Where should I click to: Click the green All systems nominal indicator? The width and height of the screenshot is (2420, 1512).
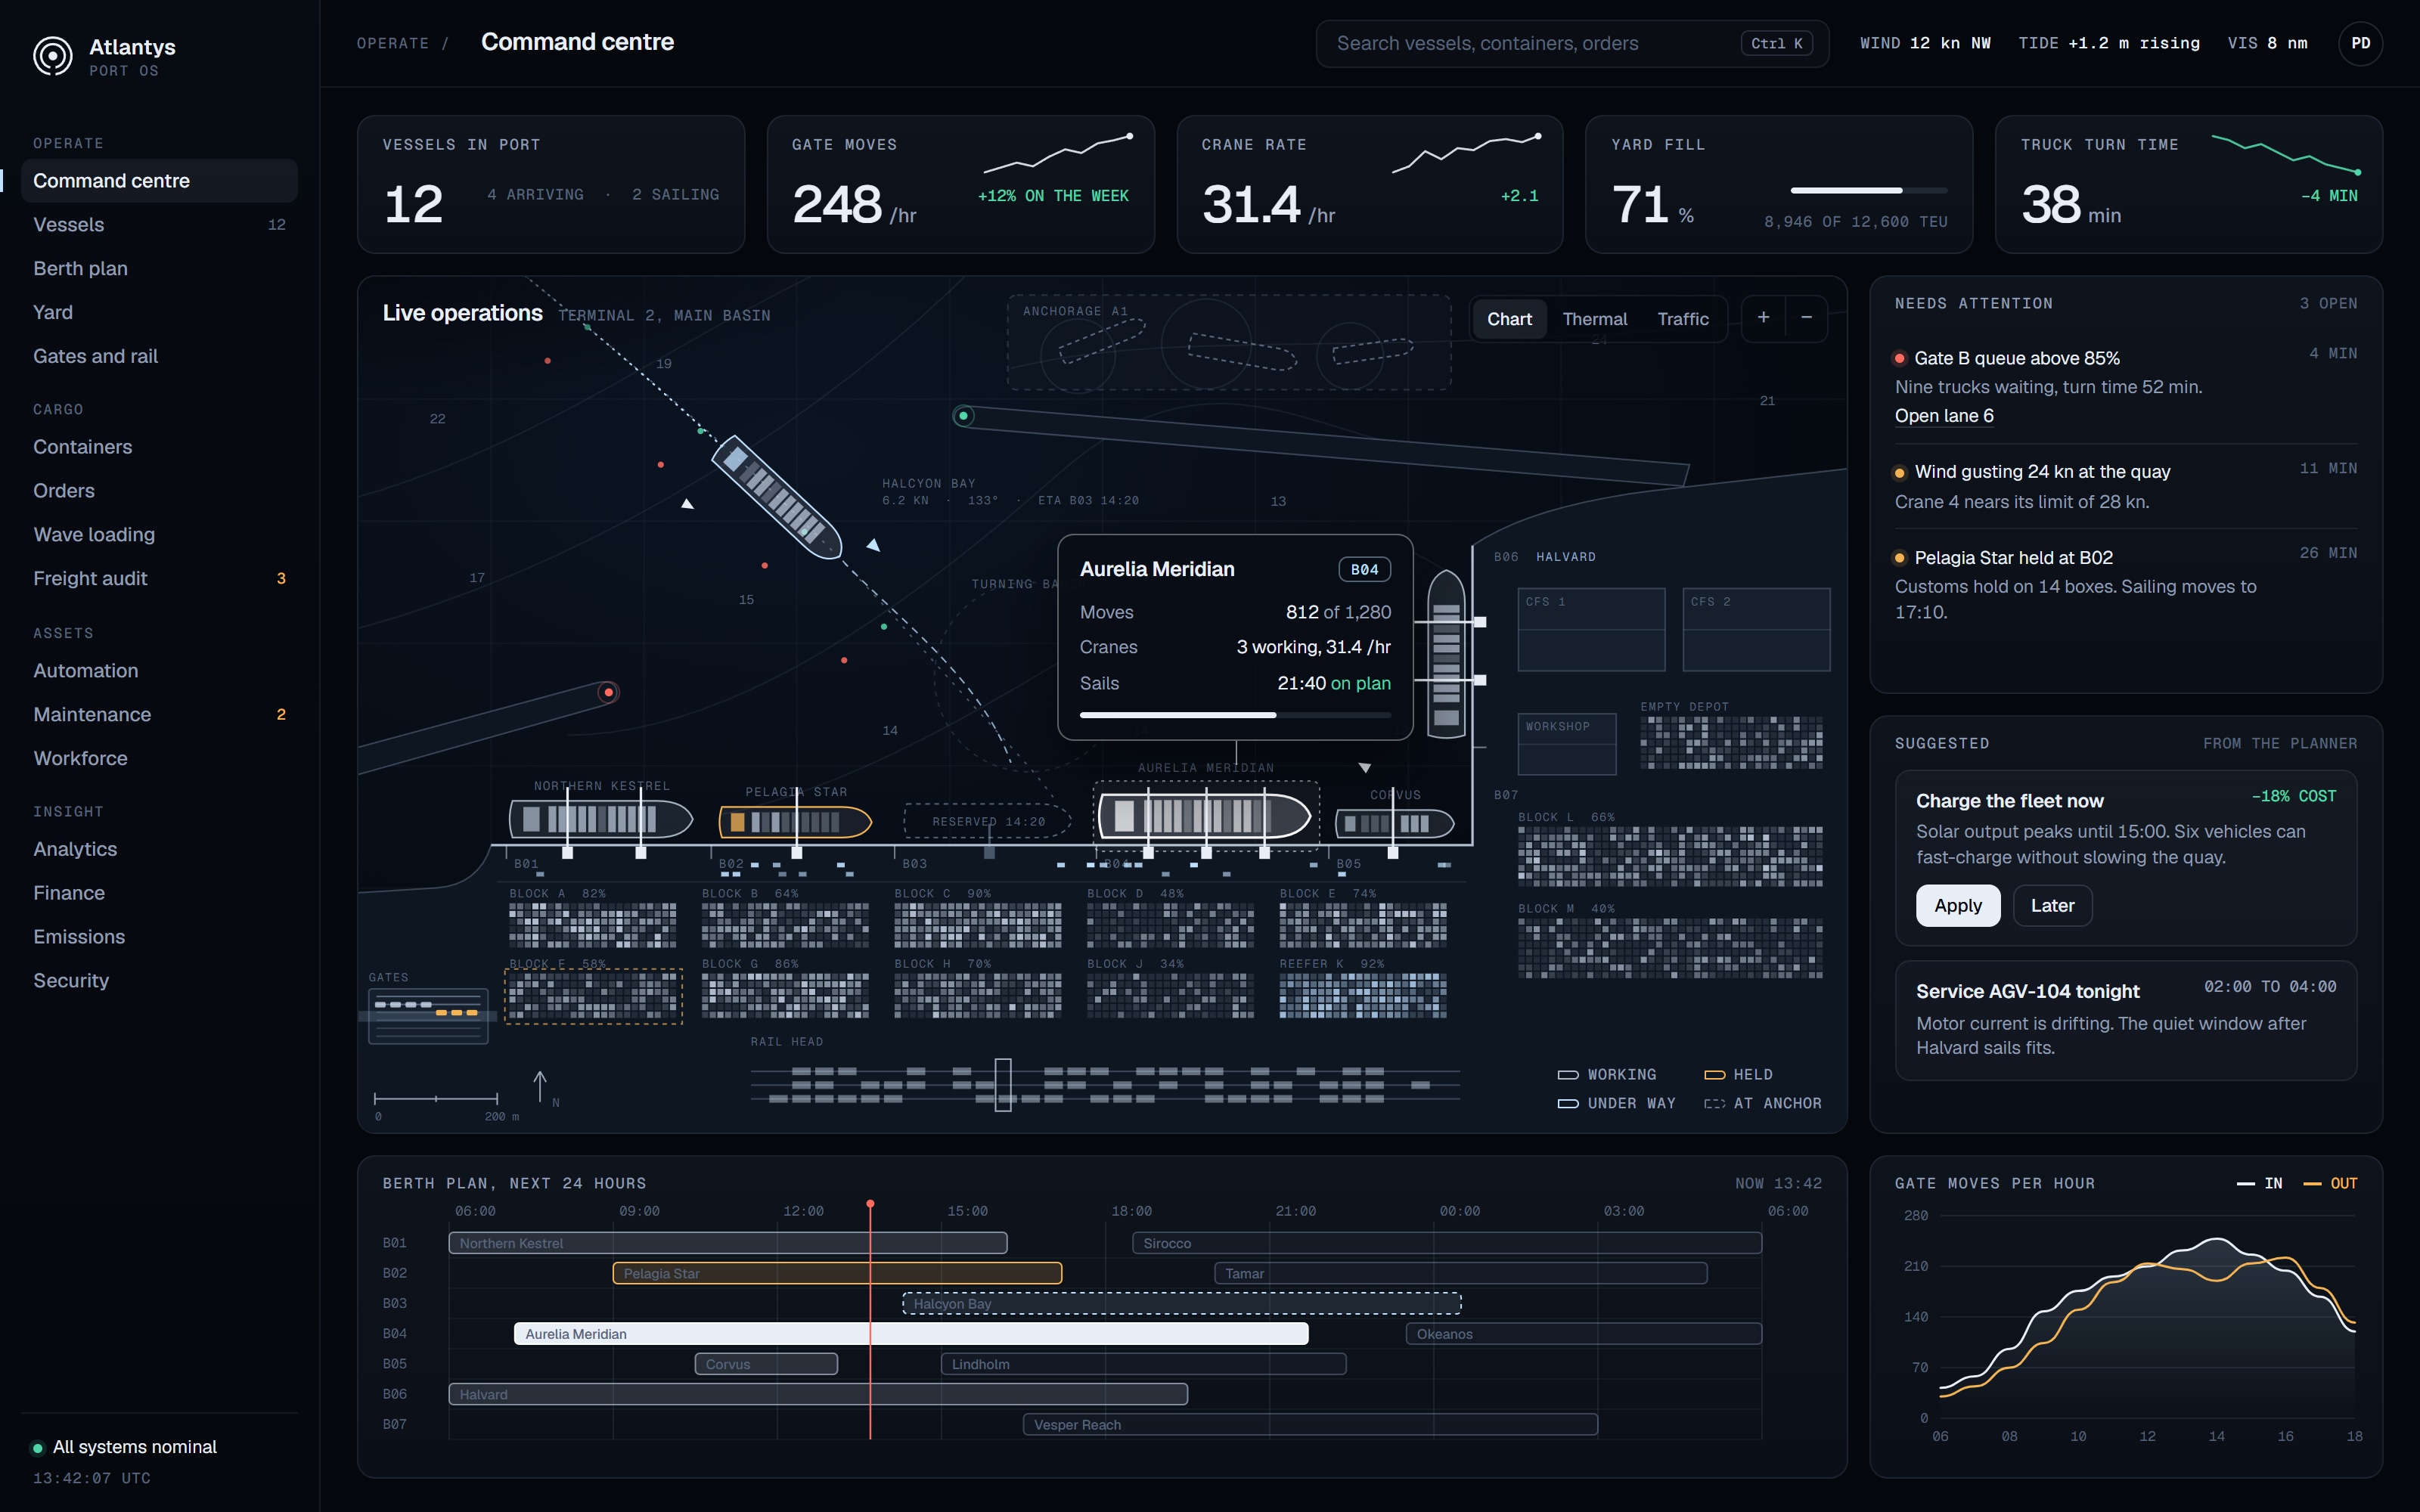pyautogui.click(x=38, y=1448)
